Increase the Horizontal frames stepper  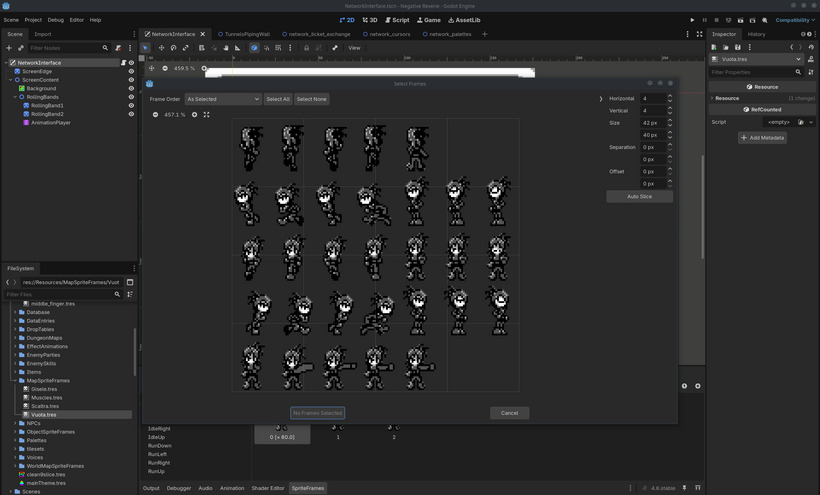pyautogui.click(x=670, y=96)
